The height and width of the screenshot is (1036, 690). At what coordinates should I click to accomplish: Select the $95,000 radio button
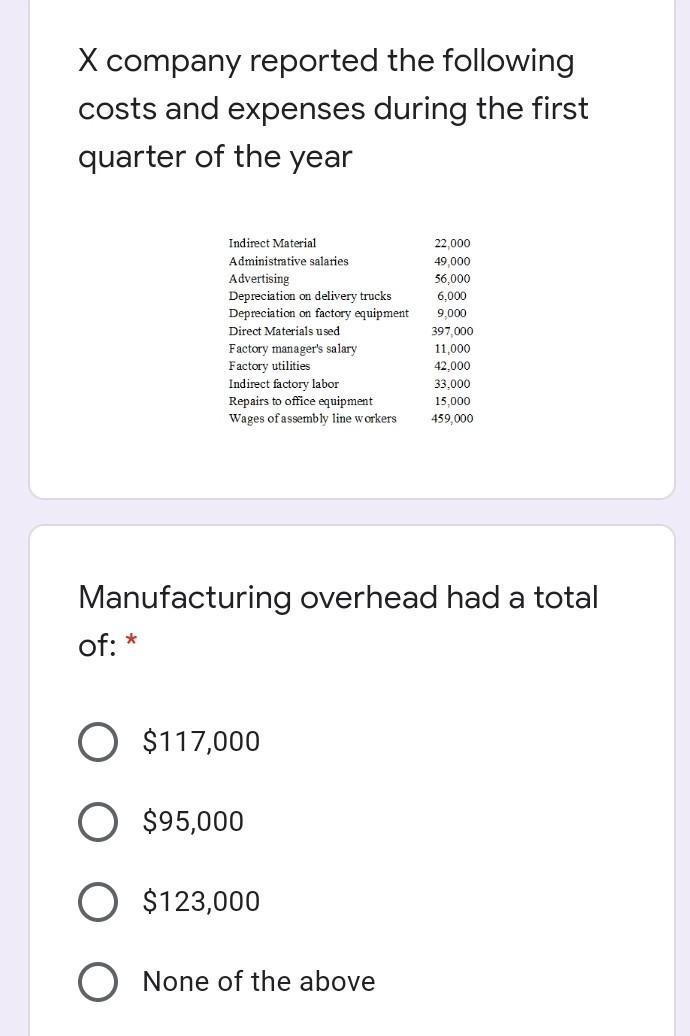pos(98,822)
